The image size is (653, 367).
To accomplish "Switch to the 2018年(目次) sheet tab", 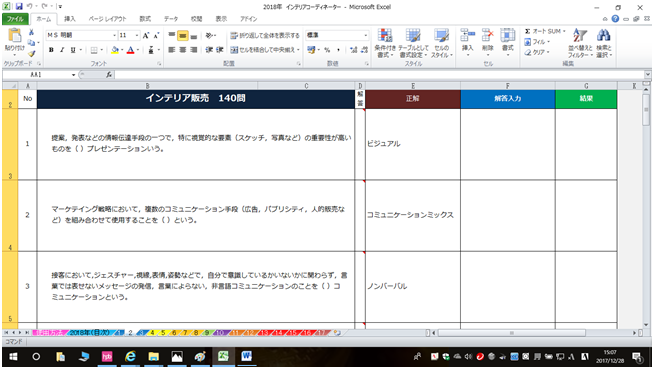I will point(89,333).
